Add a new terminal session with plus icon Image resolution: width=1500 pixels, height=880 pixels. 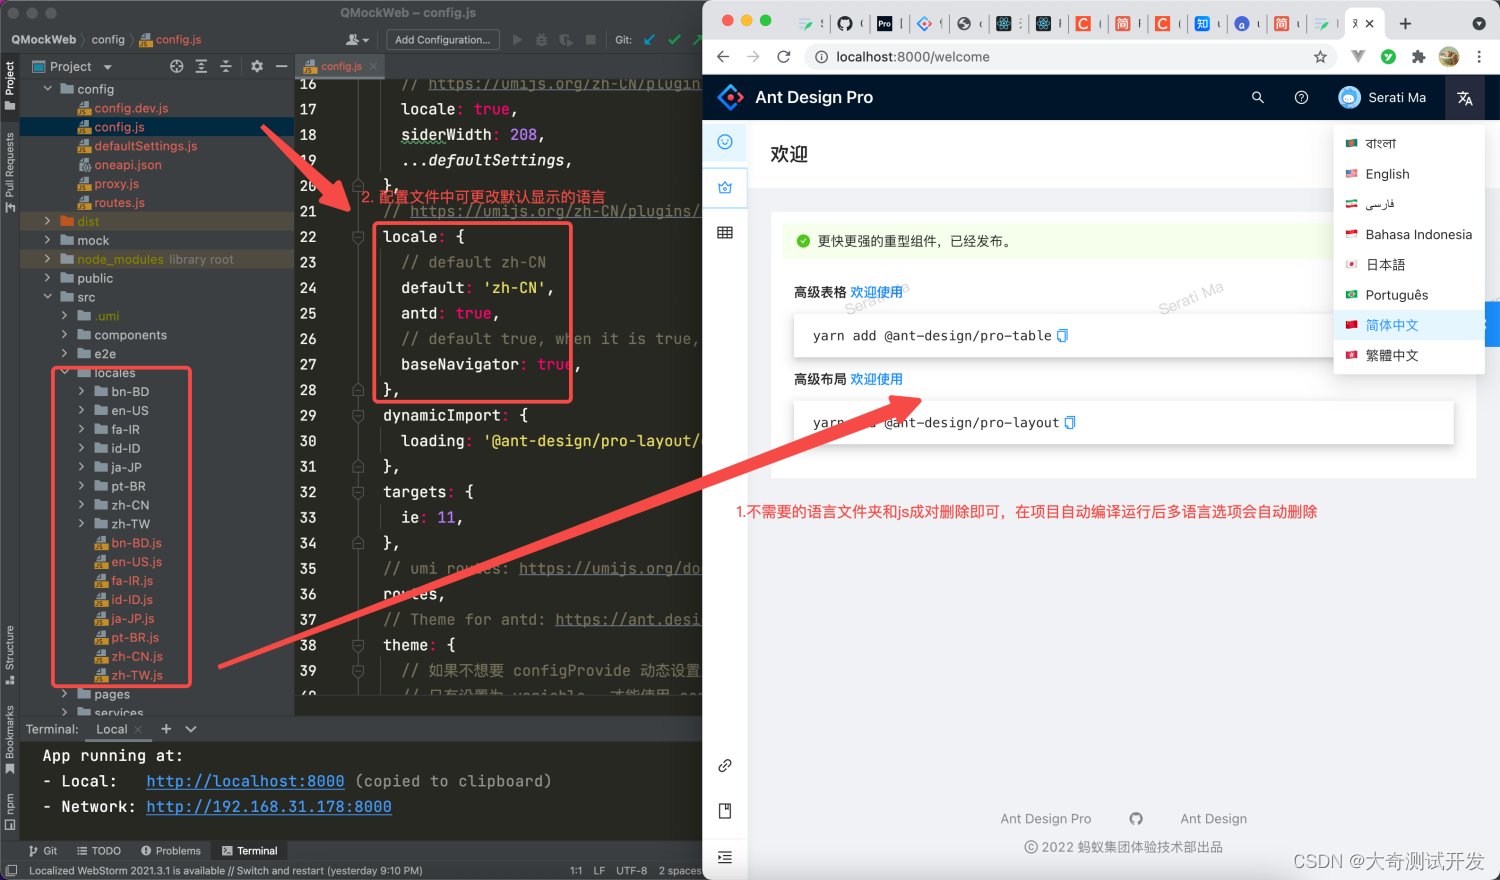click(x=166, y=729)
